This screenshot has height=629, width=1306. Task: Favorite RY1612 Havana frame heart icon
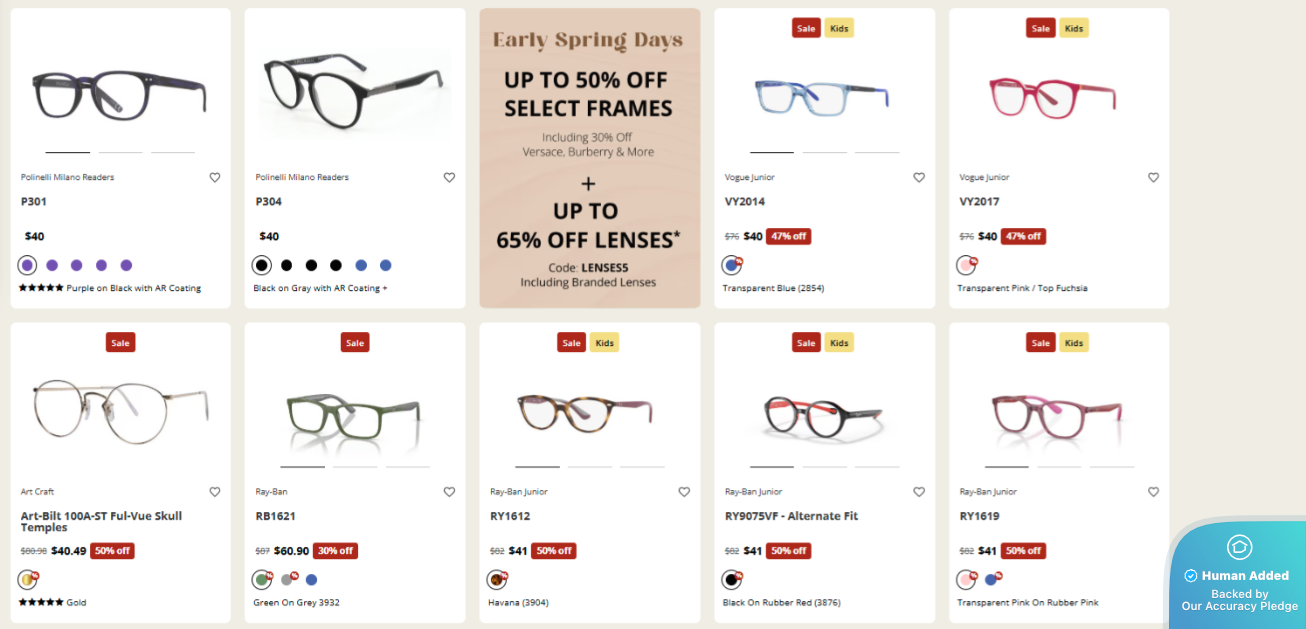pos(684,492)
